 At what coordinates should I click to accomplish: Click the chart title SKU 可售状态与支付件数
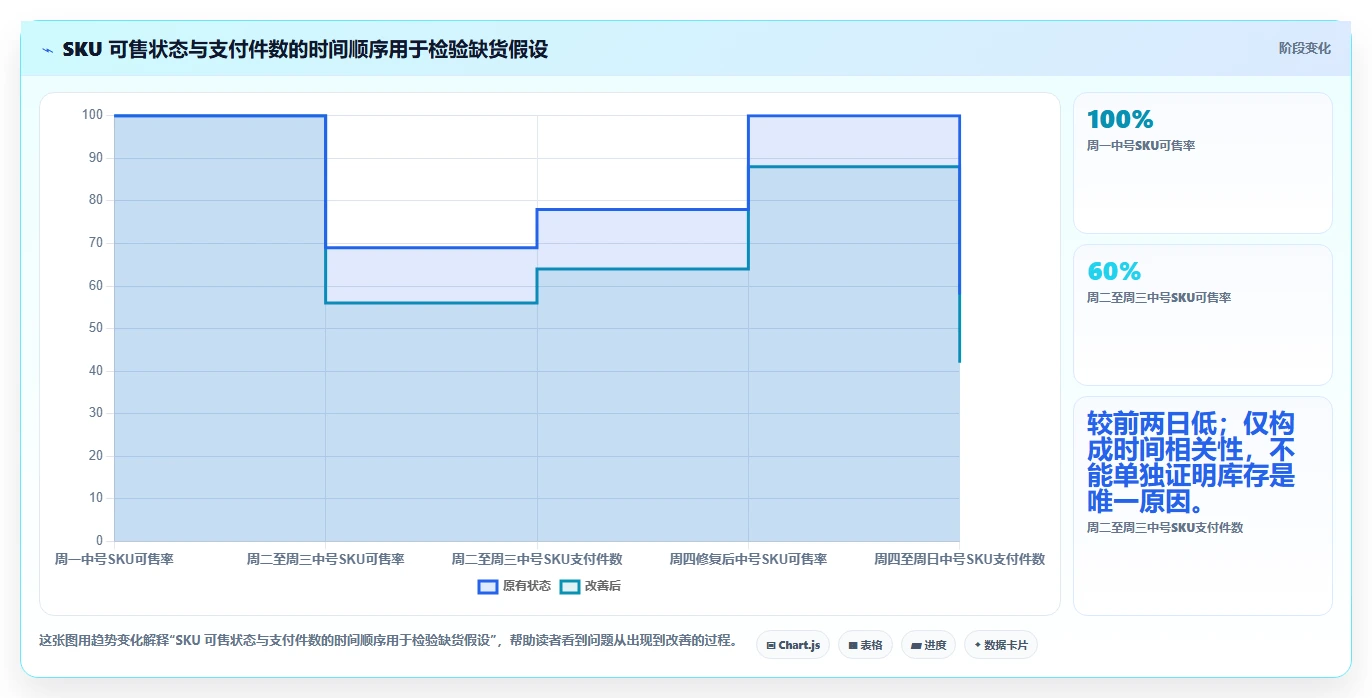pyautogui.click(x=305, y=49)
